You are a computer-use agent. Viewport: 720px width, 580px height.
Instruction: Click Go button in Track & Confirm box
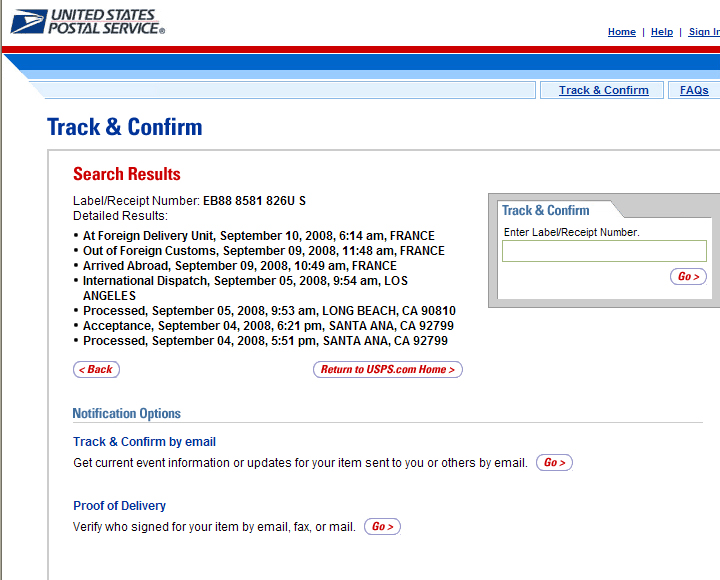click(x=688, y=276)
